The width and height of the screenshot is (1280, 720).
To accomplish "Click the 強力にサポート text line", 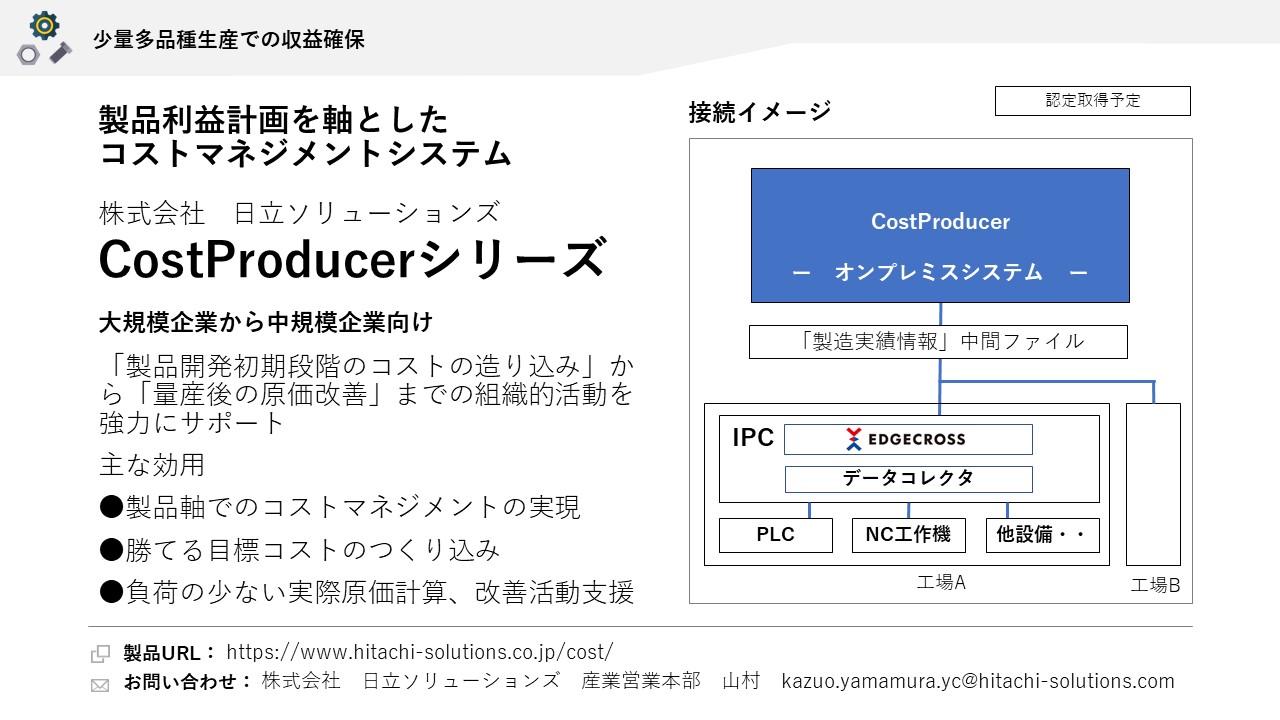I will pos(193,422).
